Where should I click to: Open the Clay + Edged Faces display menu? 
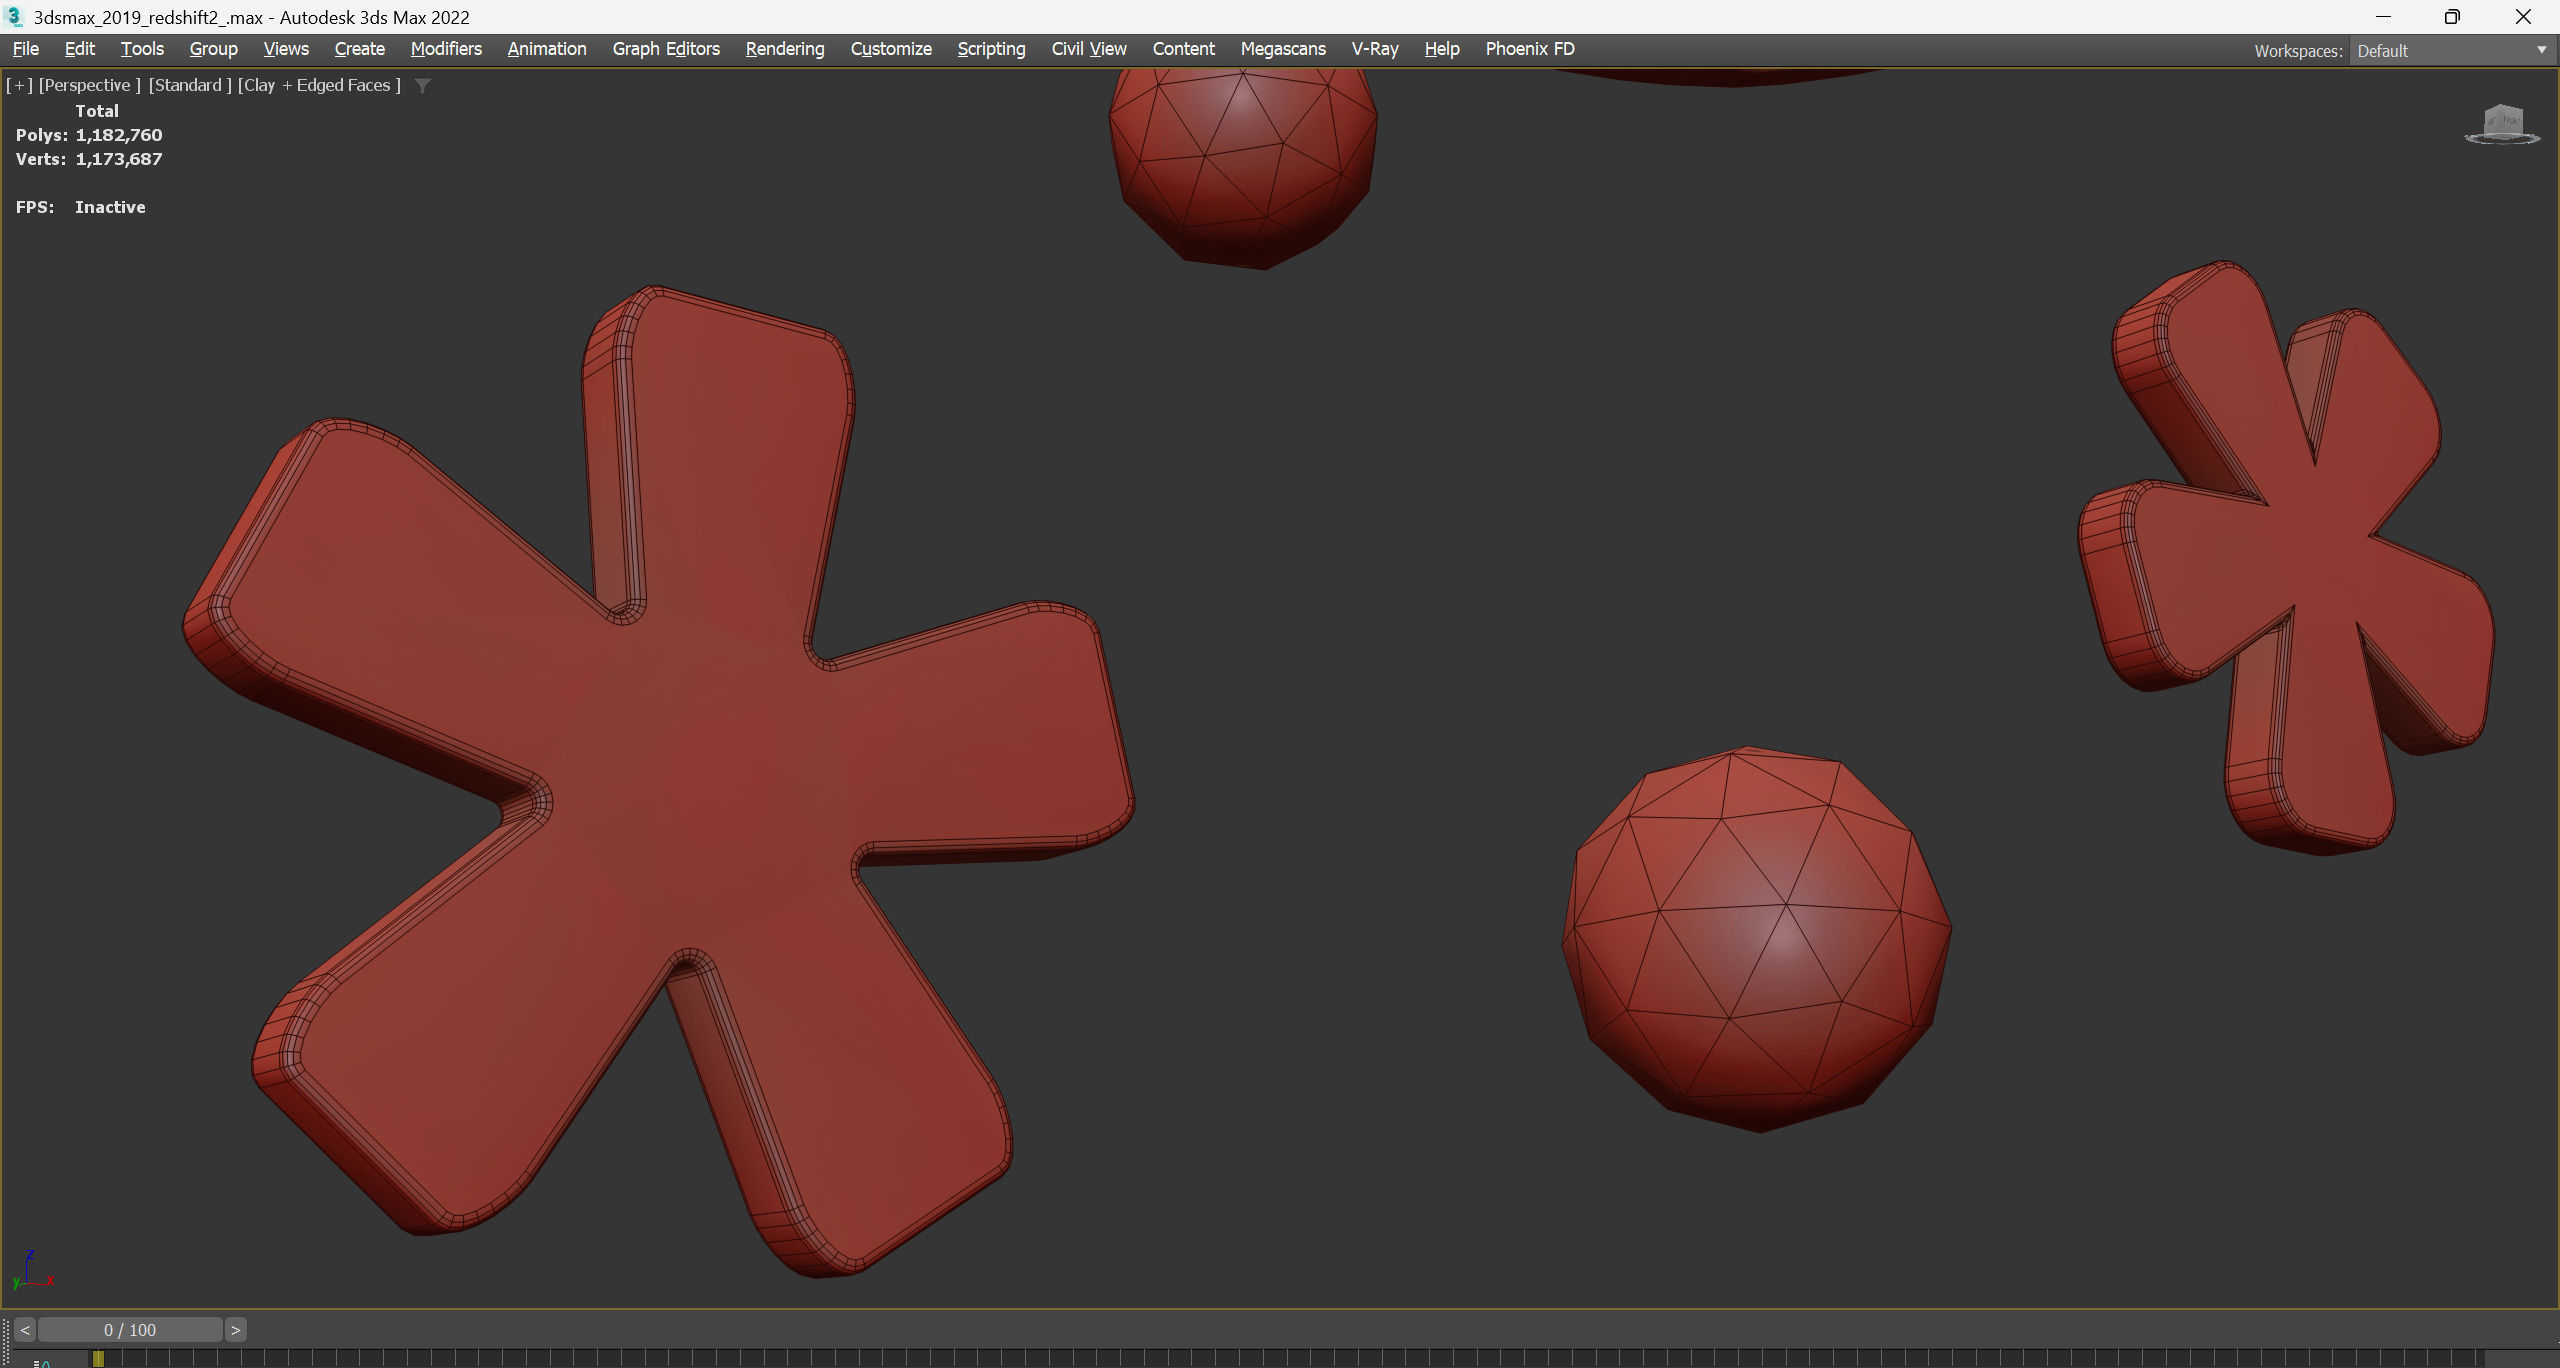pyautogui.click(x=319, y=85)
